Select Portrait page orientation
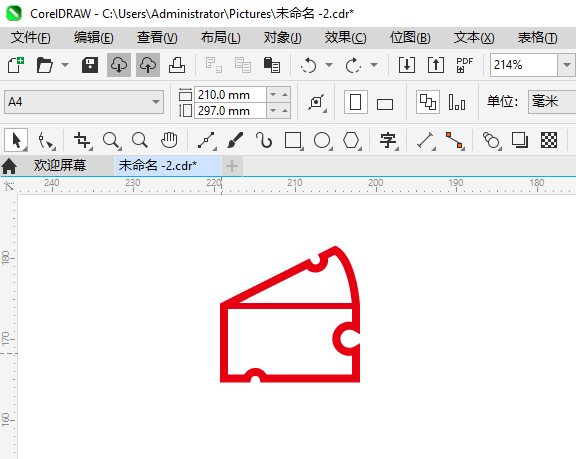576x459 pixels. pos(356,102)
